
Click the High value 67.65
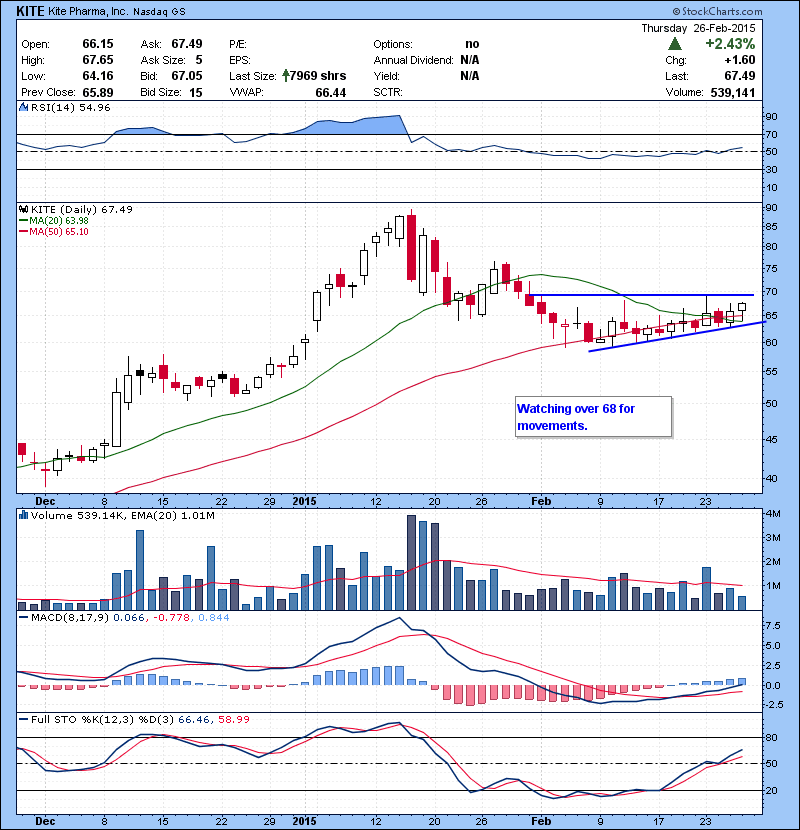pyautogui.click(x=98, y=60)
